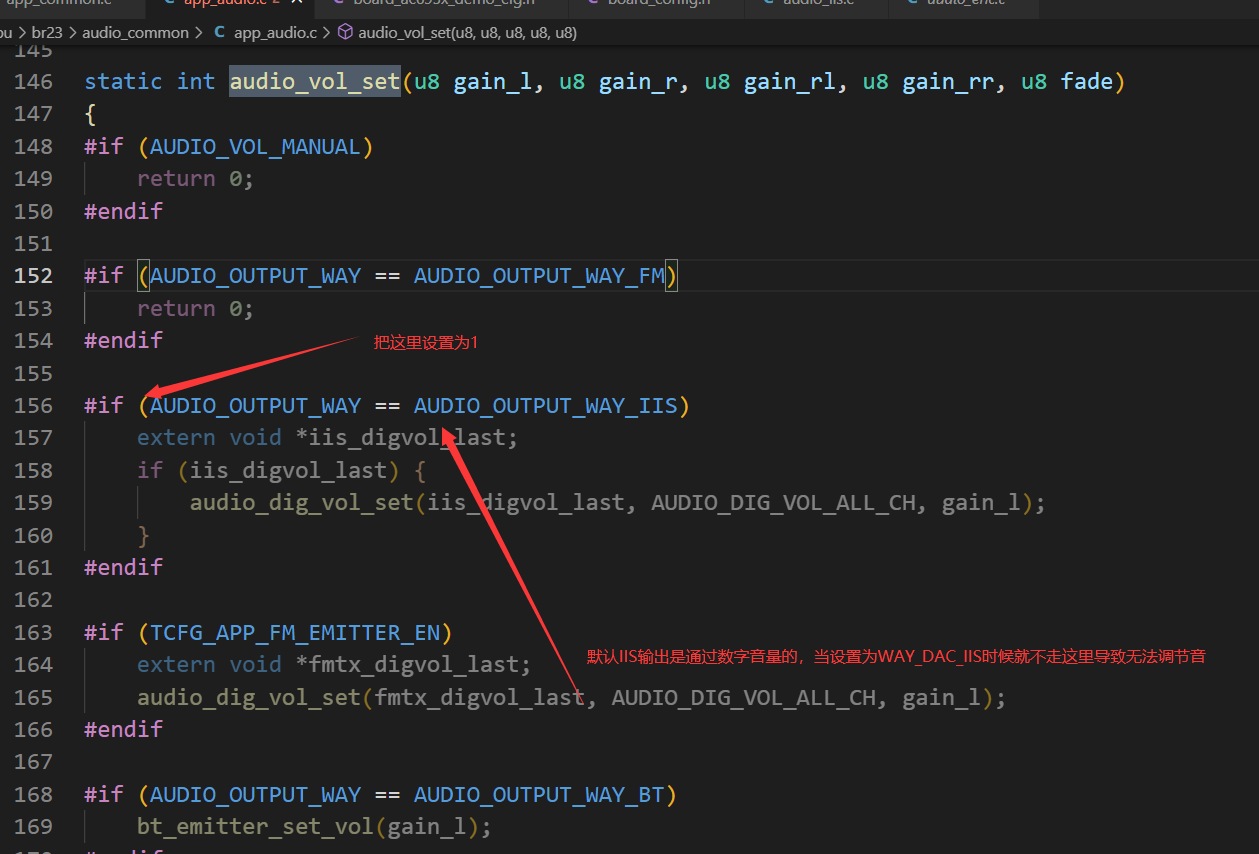The image size is (1259, 854).
Task: Click the AUDIO_OUTPUT_WAY_FM constant
Action: [x=539, y=276]
